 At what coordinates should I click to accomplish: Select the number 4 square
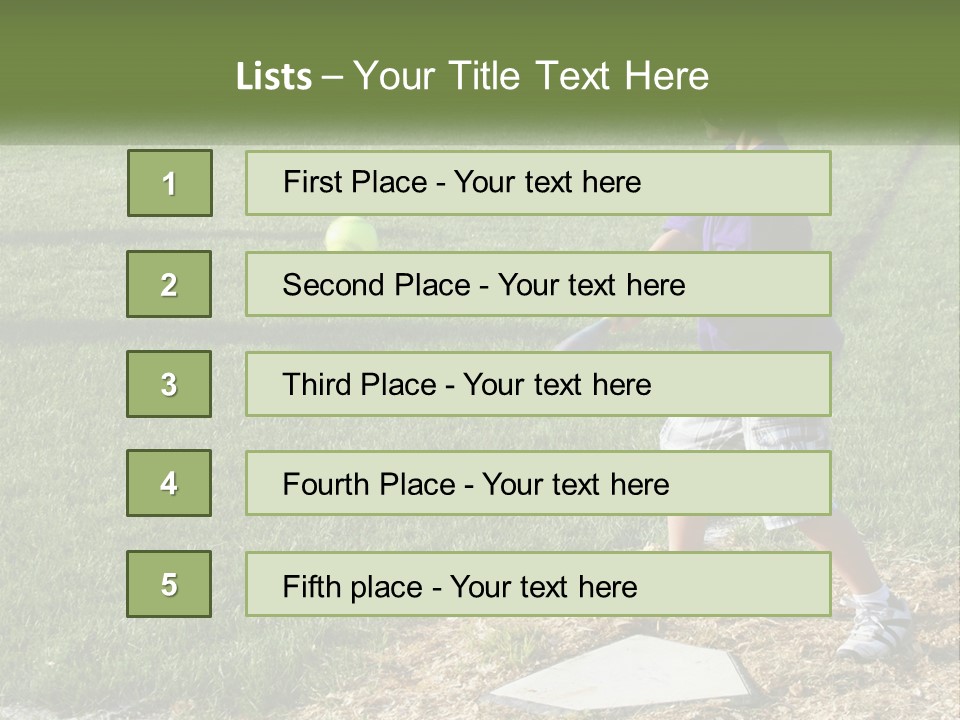pos(169,483)
